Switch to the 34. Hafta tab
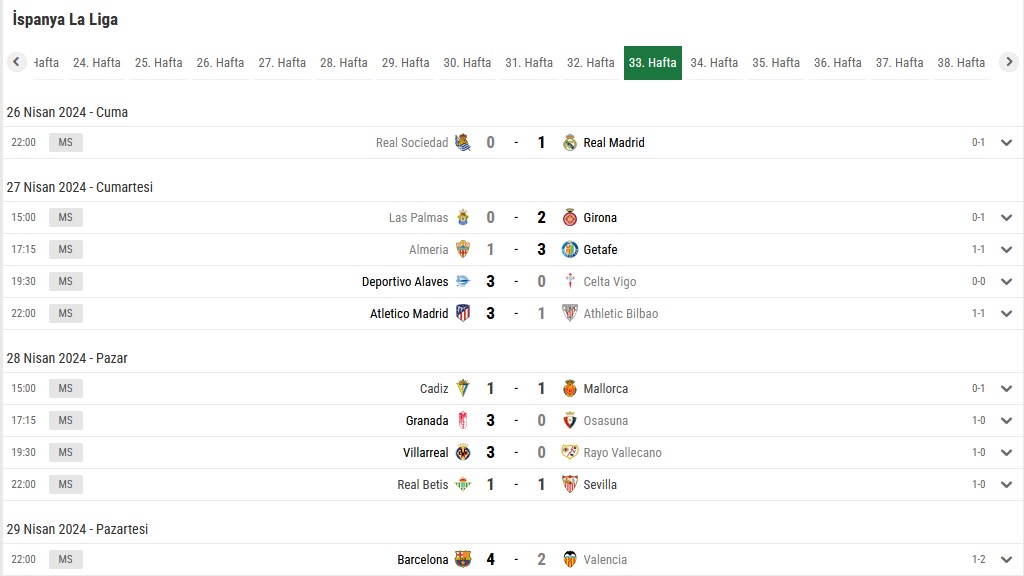Viewport: 1024px width, 576px height. 714,63
